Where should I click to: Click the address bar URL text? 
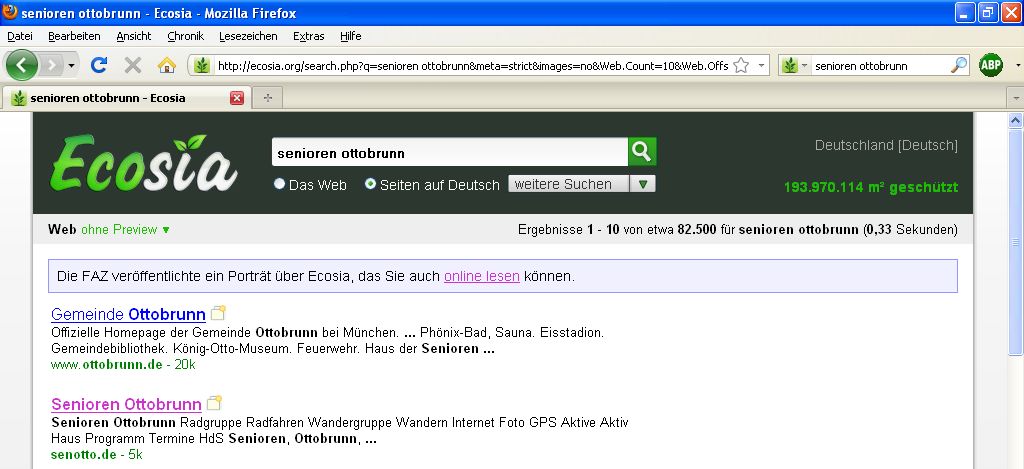tap(473, 65)
